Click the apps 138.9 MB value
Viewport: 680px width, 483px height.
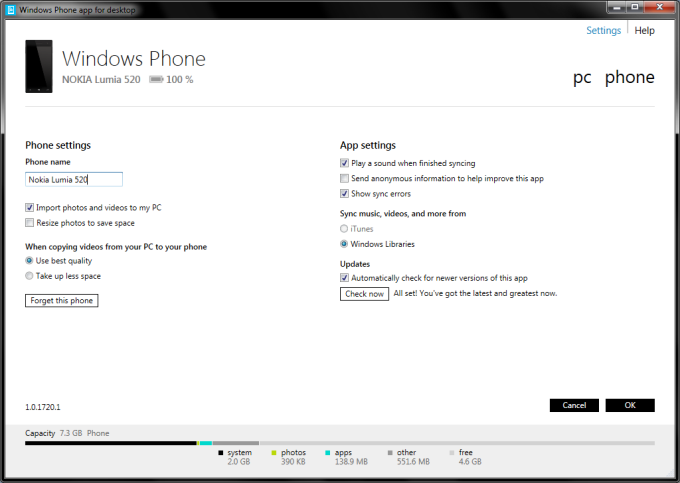pos(351,462)
